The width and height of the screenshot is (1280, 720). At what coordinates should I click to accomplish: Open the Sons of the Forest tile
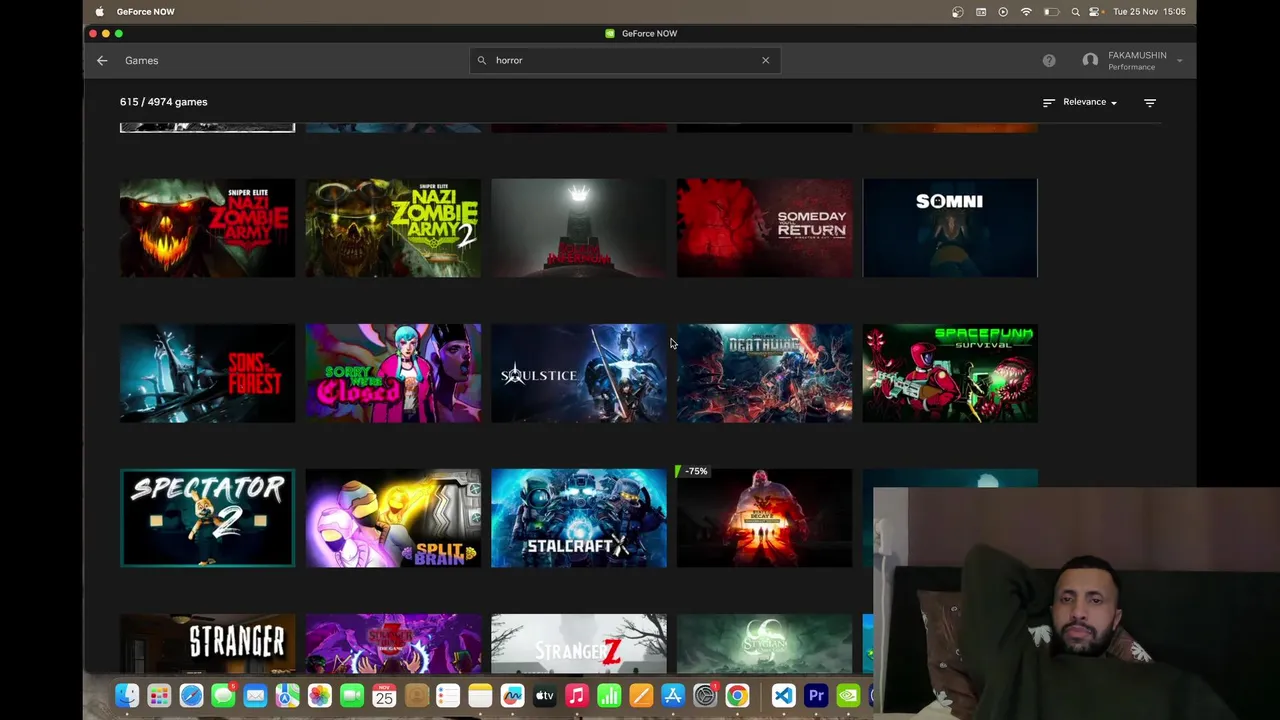[x=207, y=373]
